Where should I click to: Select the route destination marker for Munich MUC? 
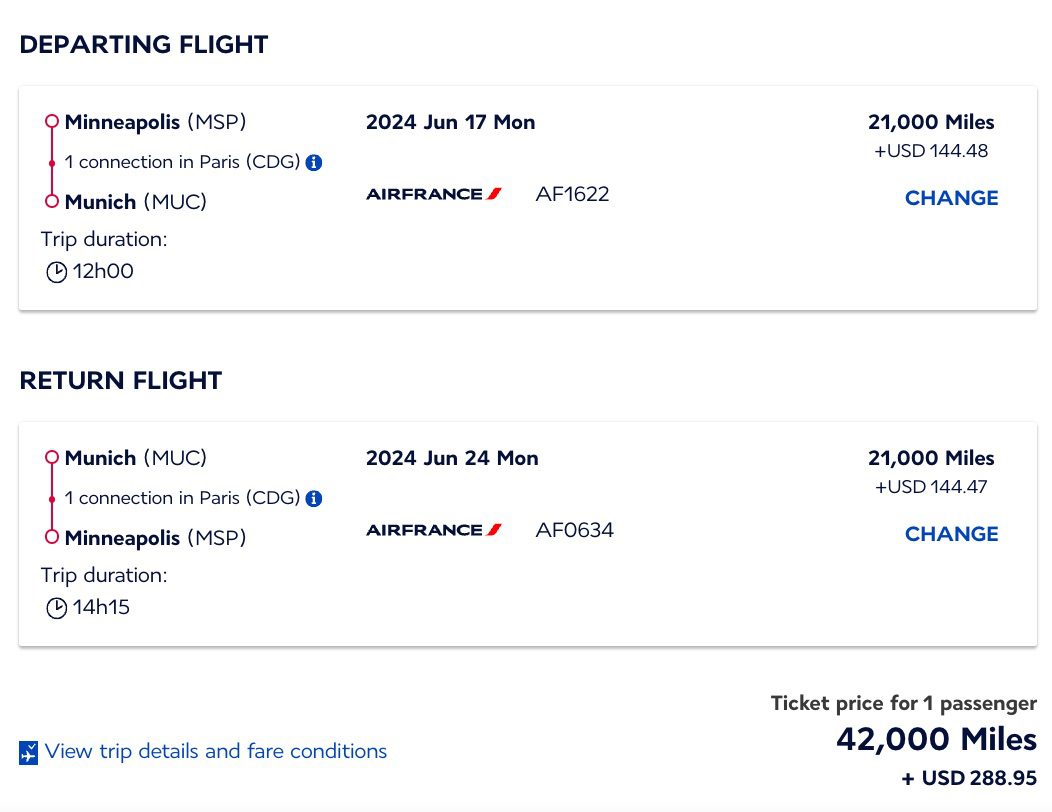[50, 201]
